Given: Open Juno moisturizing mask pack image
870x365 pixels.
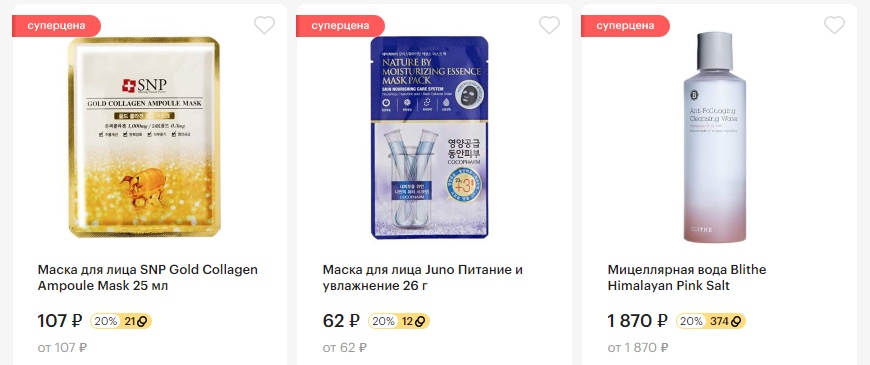Looking at the screenshot, I should (x=429, y=138).
